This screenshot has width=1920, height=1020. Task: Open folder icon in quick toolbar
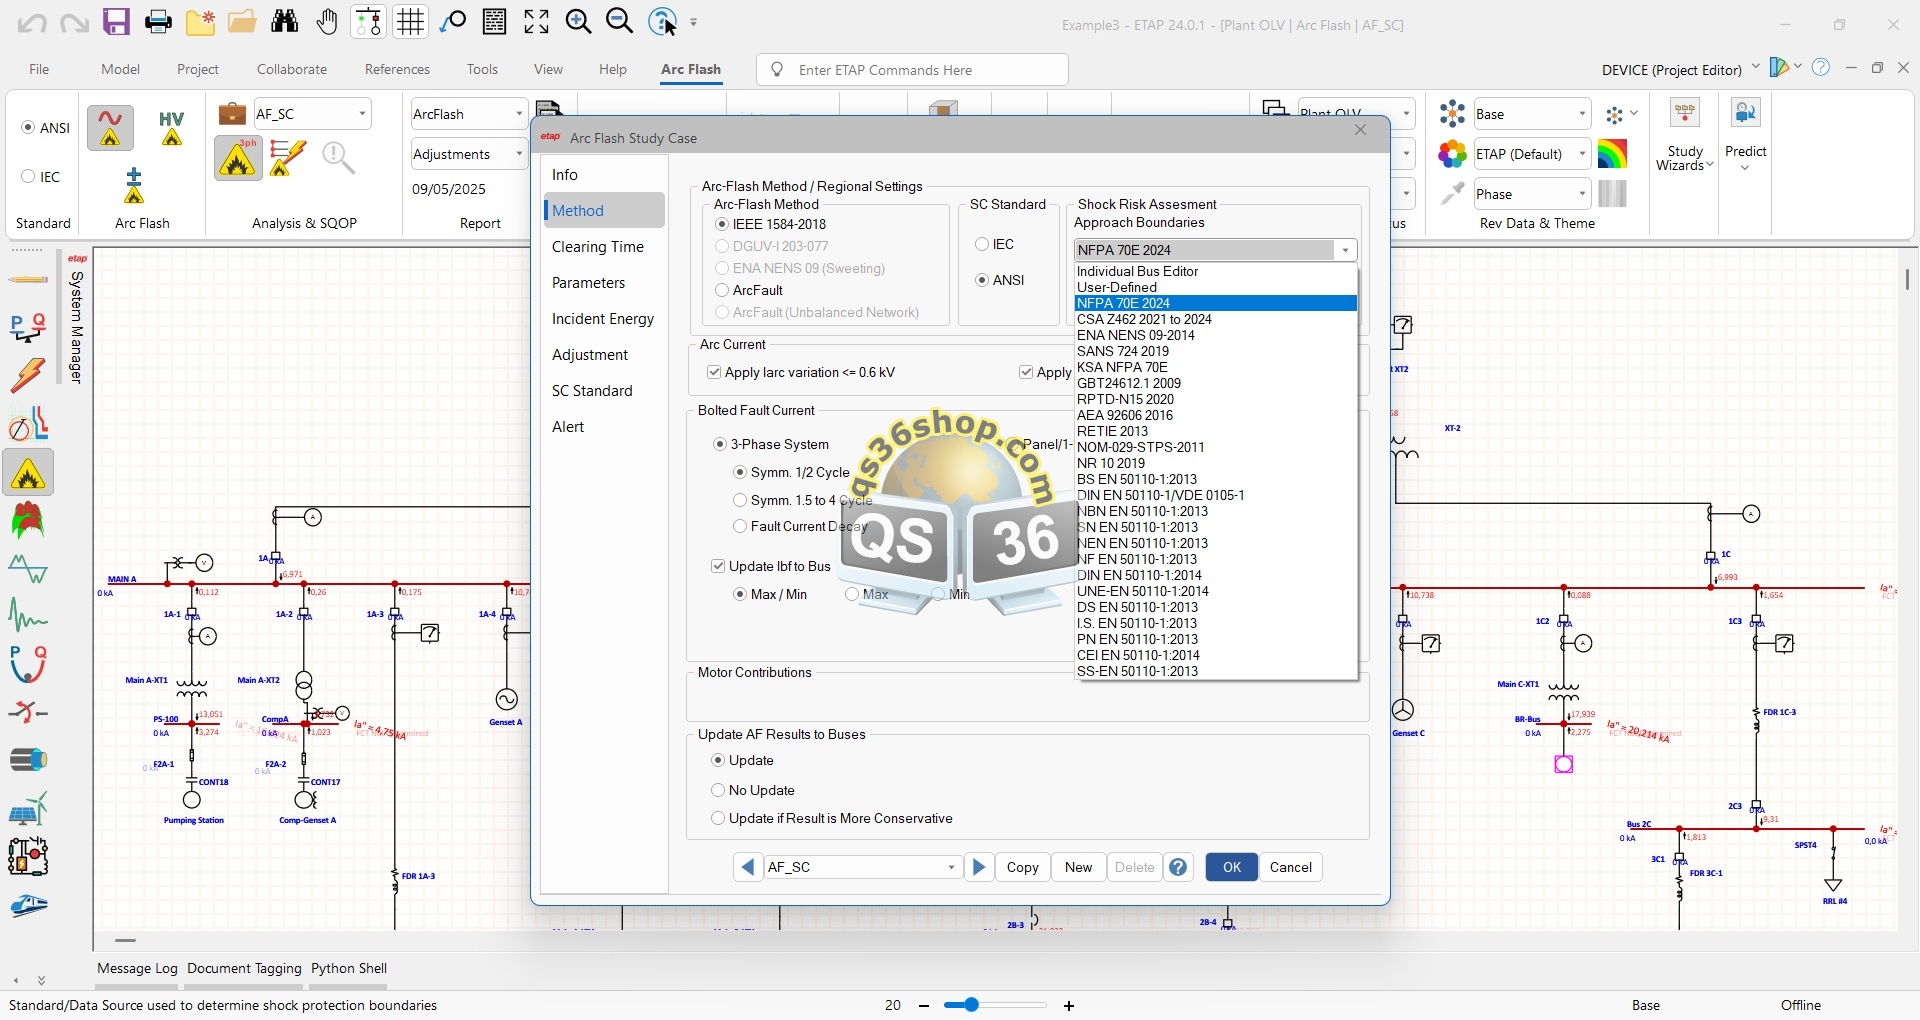coord(242,22)
